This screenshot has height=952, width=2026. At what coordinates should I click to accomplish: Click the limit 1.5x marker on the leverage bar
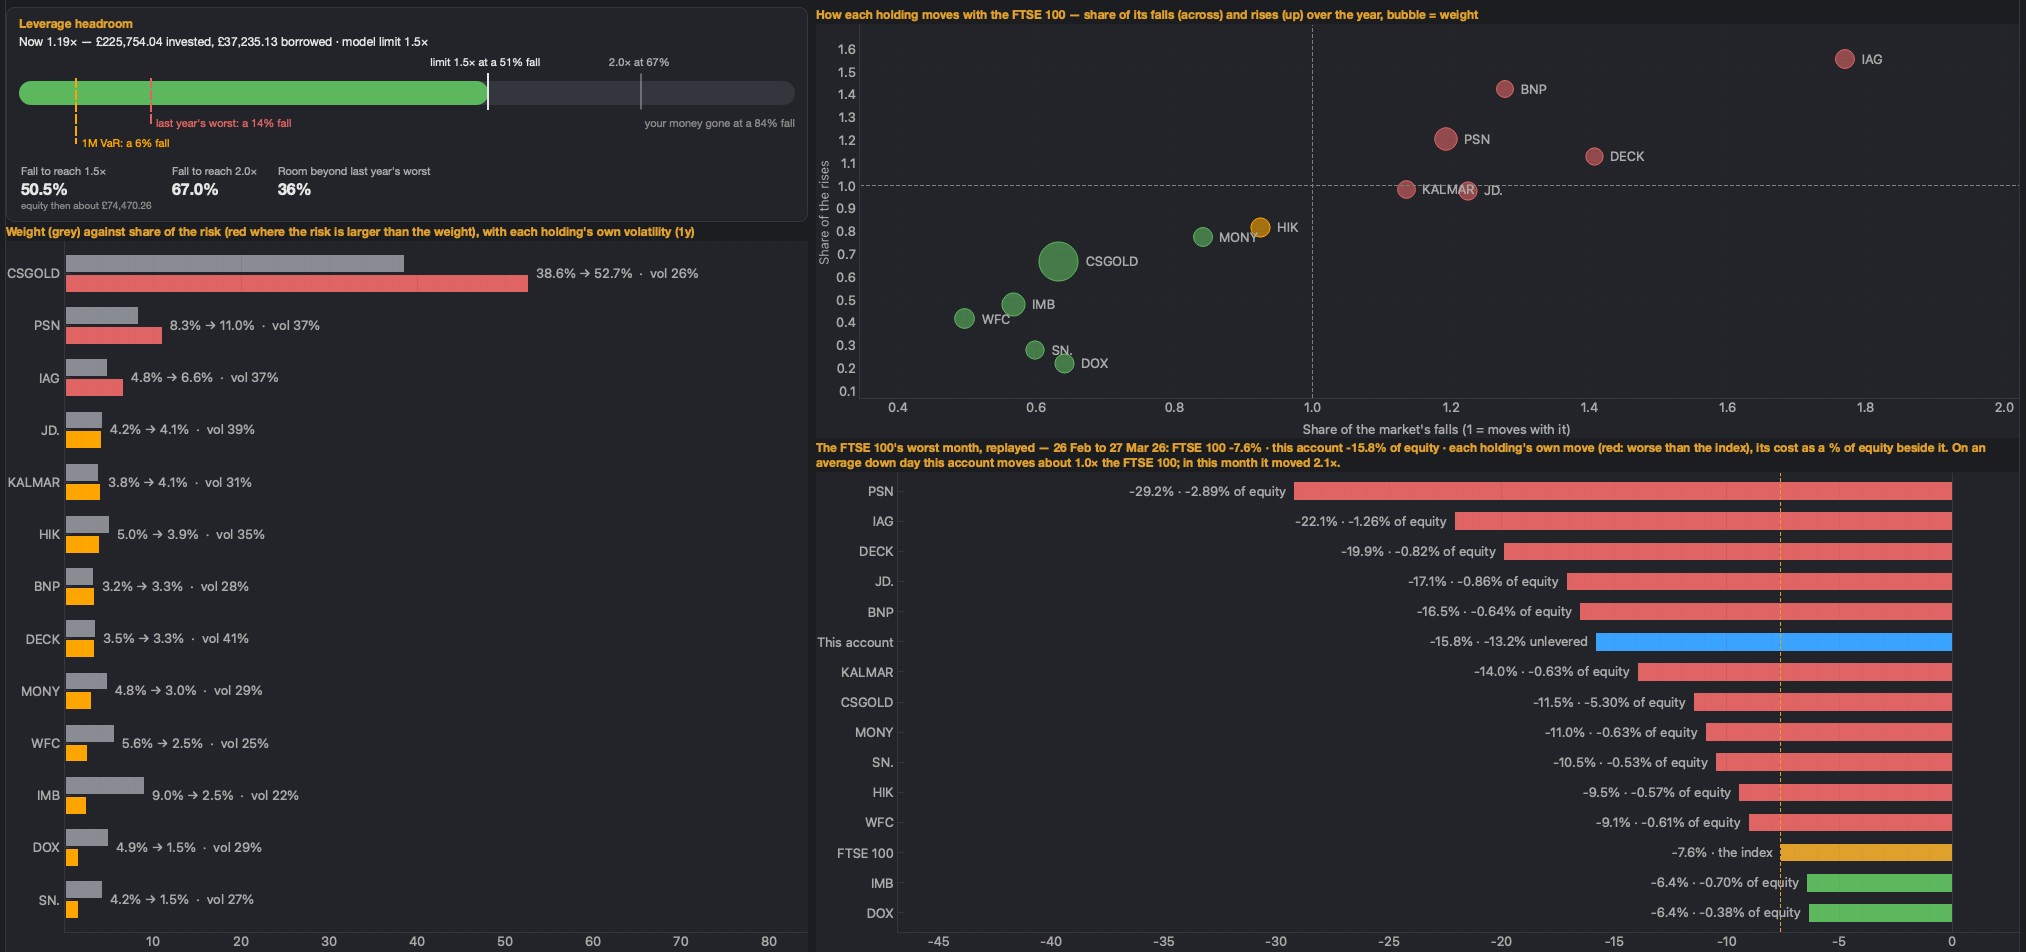[x=488, y=93]
